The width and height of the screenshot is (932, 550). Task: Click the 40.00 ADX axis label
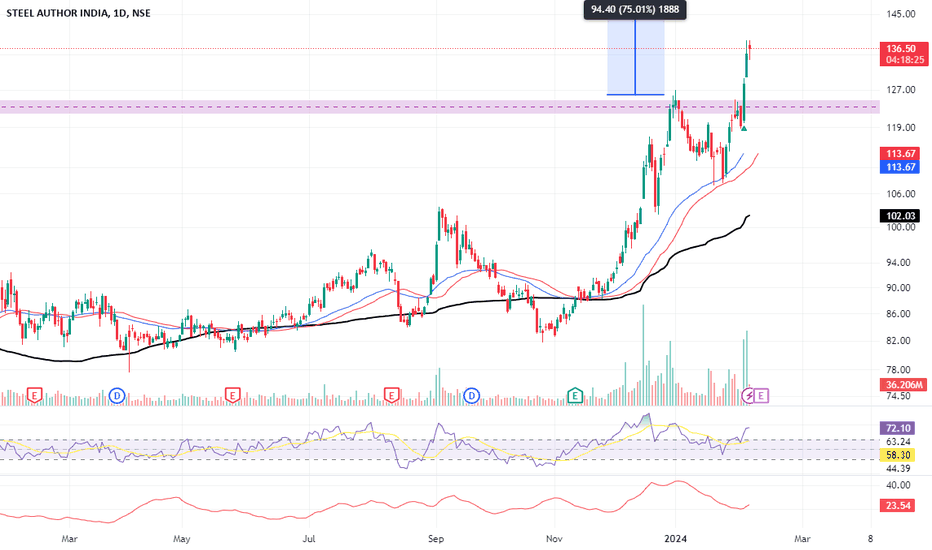(x=898, y=485)
